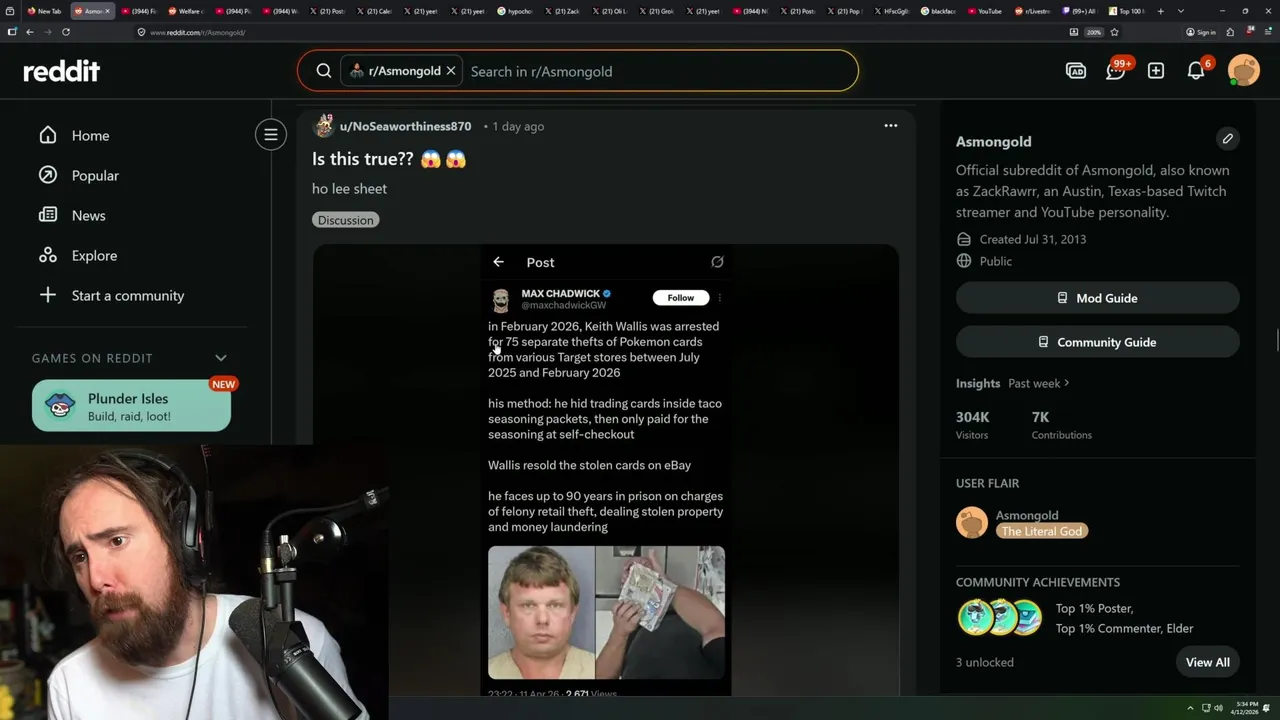Screen dimensions: 1280x720
Task: Collapse the Games on Reddit section
Action: click(221, 358)
